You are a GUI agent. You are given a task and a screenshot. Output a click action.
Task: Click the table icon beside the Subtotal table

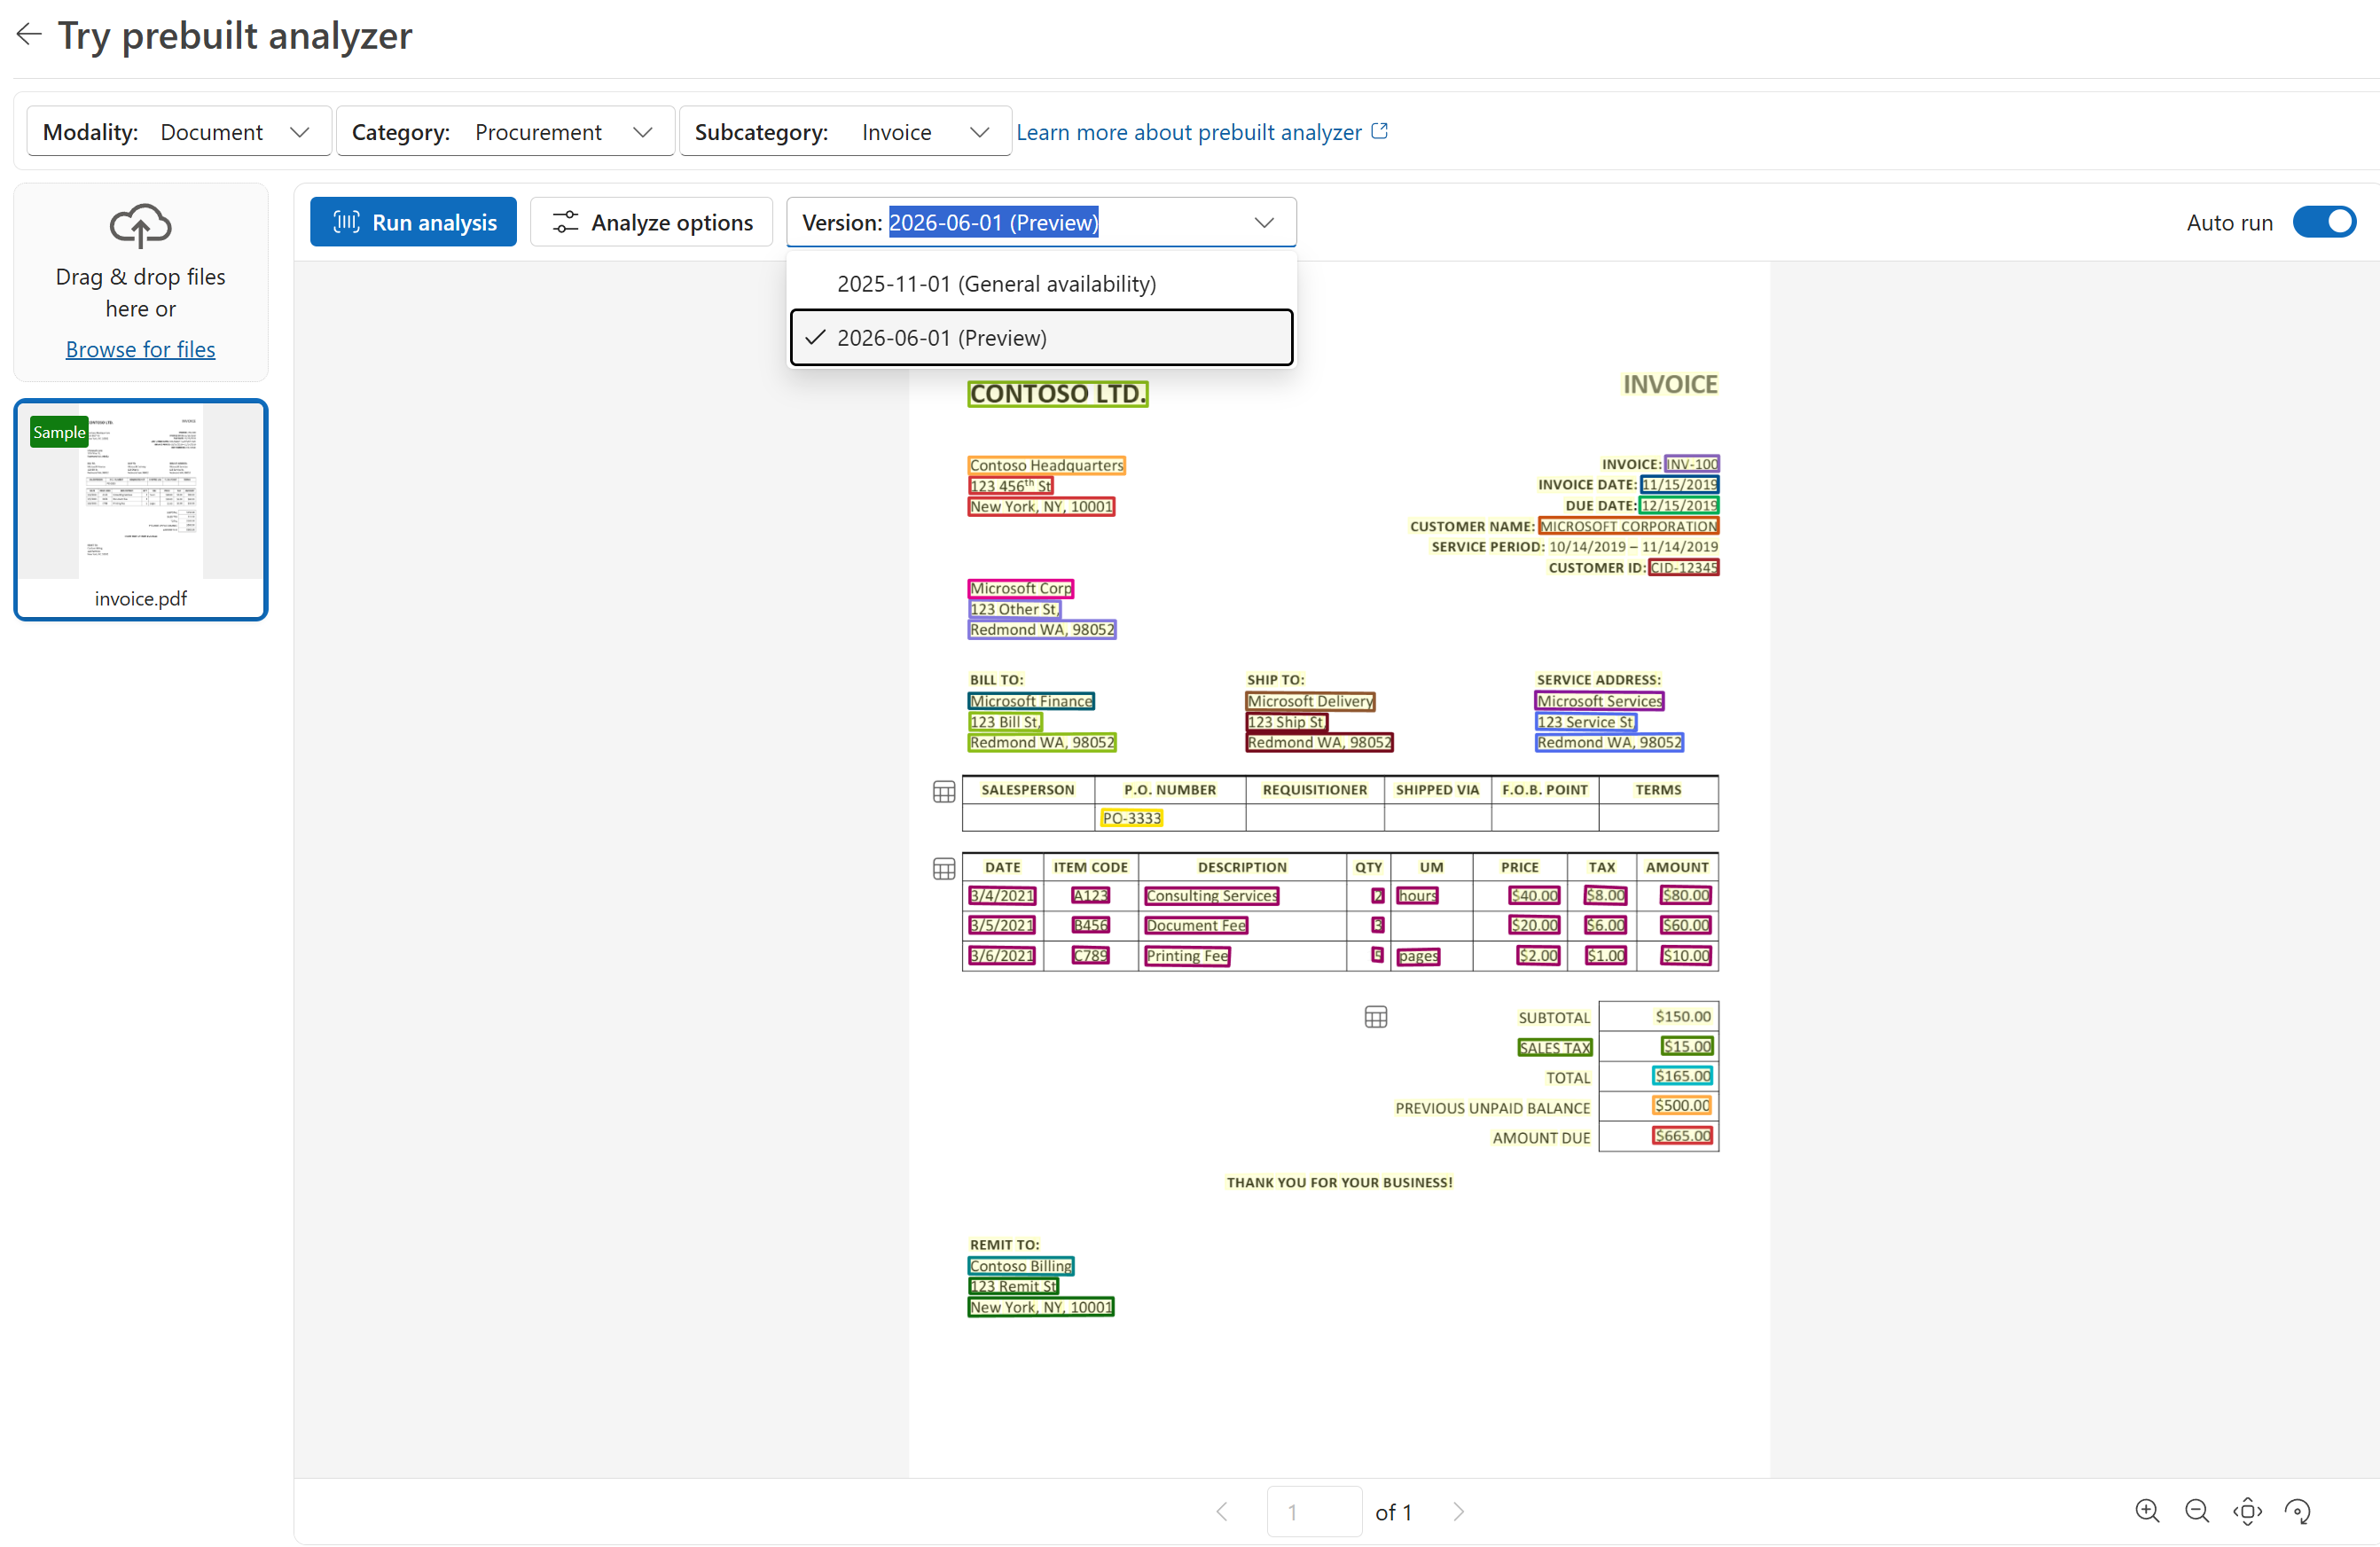1376,1018
